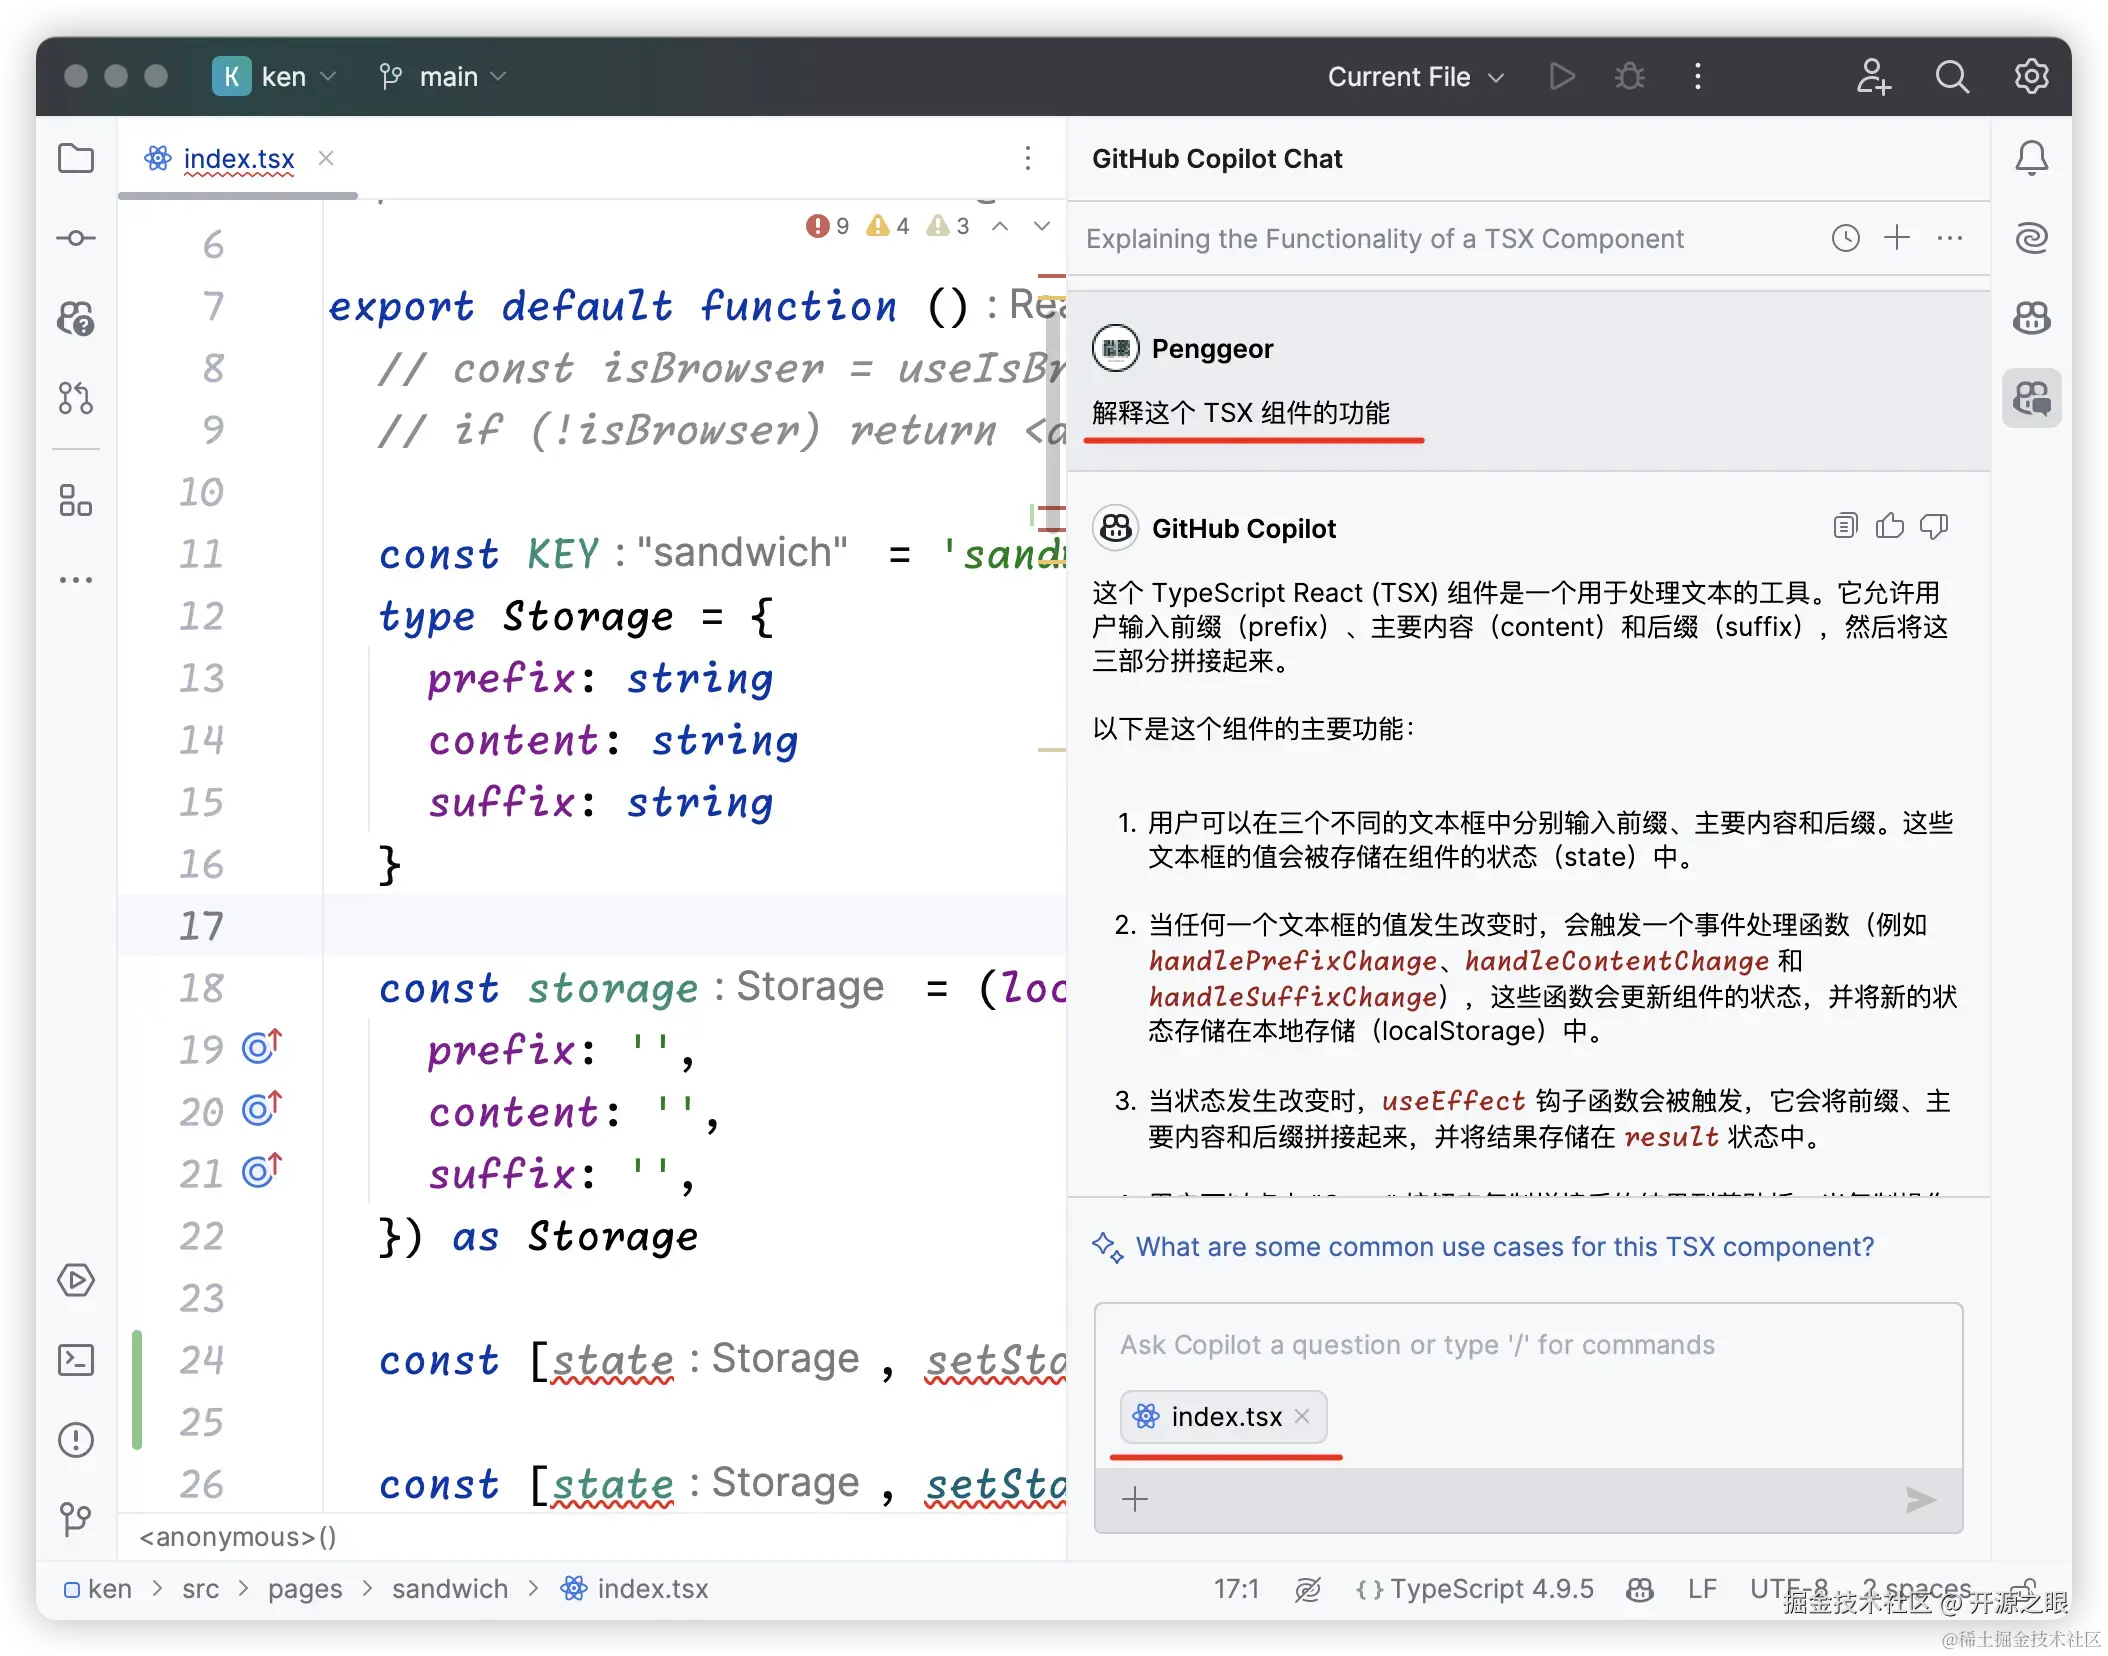Image resolution: width=2108 pixels, height=1656 pixels.
Task: Toggle GitHub Copilot Chat panel button
Action: click(x=2031, y=398)
